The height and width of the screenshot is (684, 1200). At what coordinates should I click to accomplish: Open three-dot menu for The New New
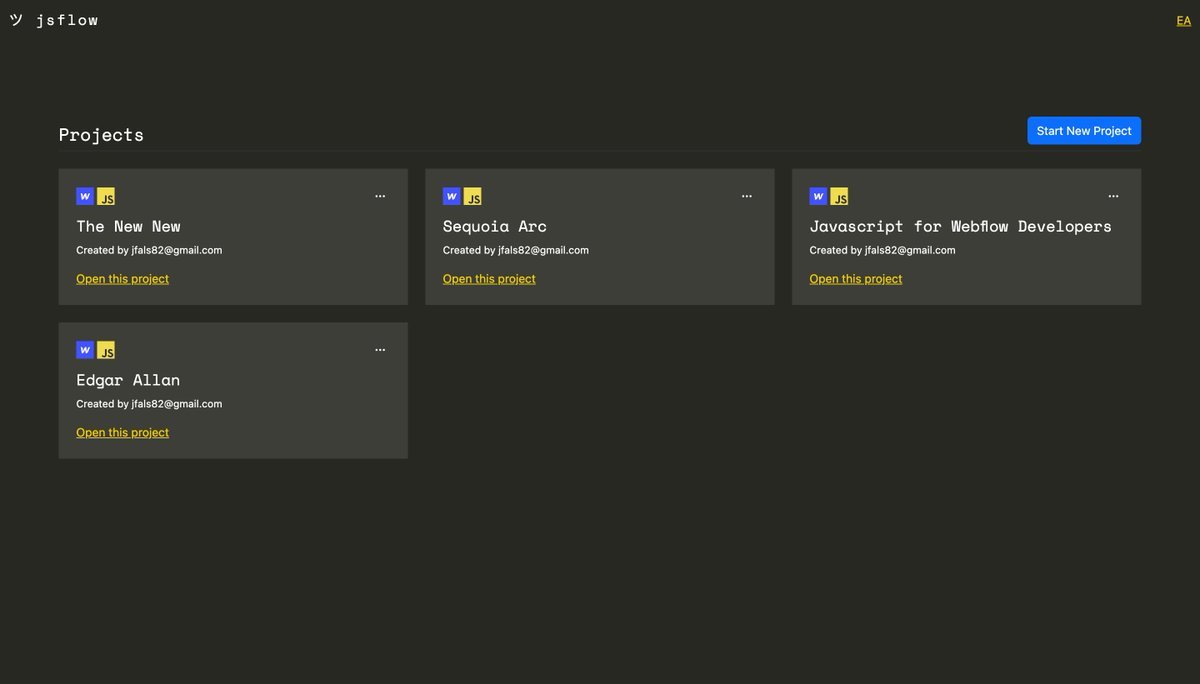pyautogui.click(x=380, y=197)
